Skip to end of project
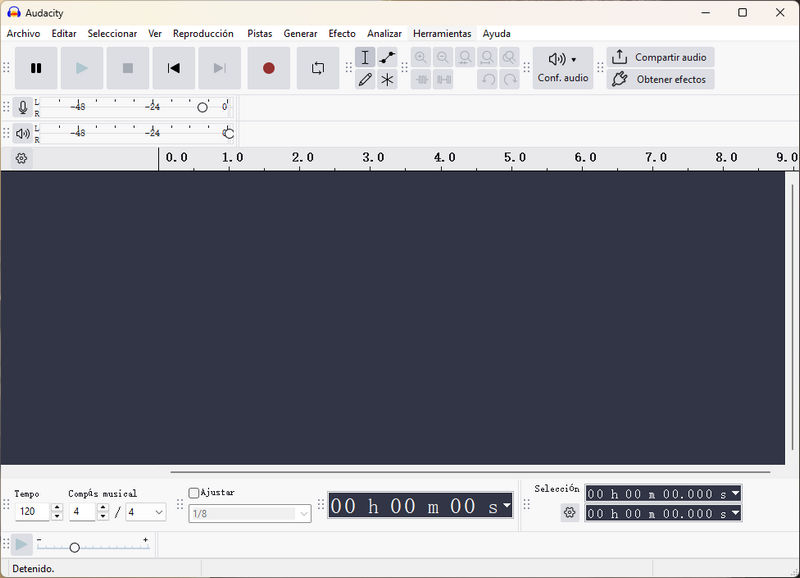Image resolution: width=800 pixels, height=578 pixels. (x=219, y=68)
